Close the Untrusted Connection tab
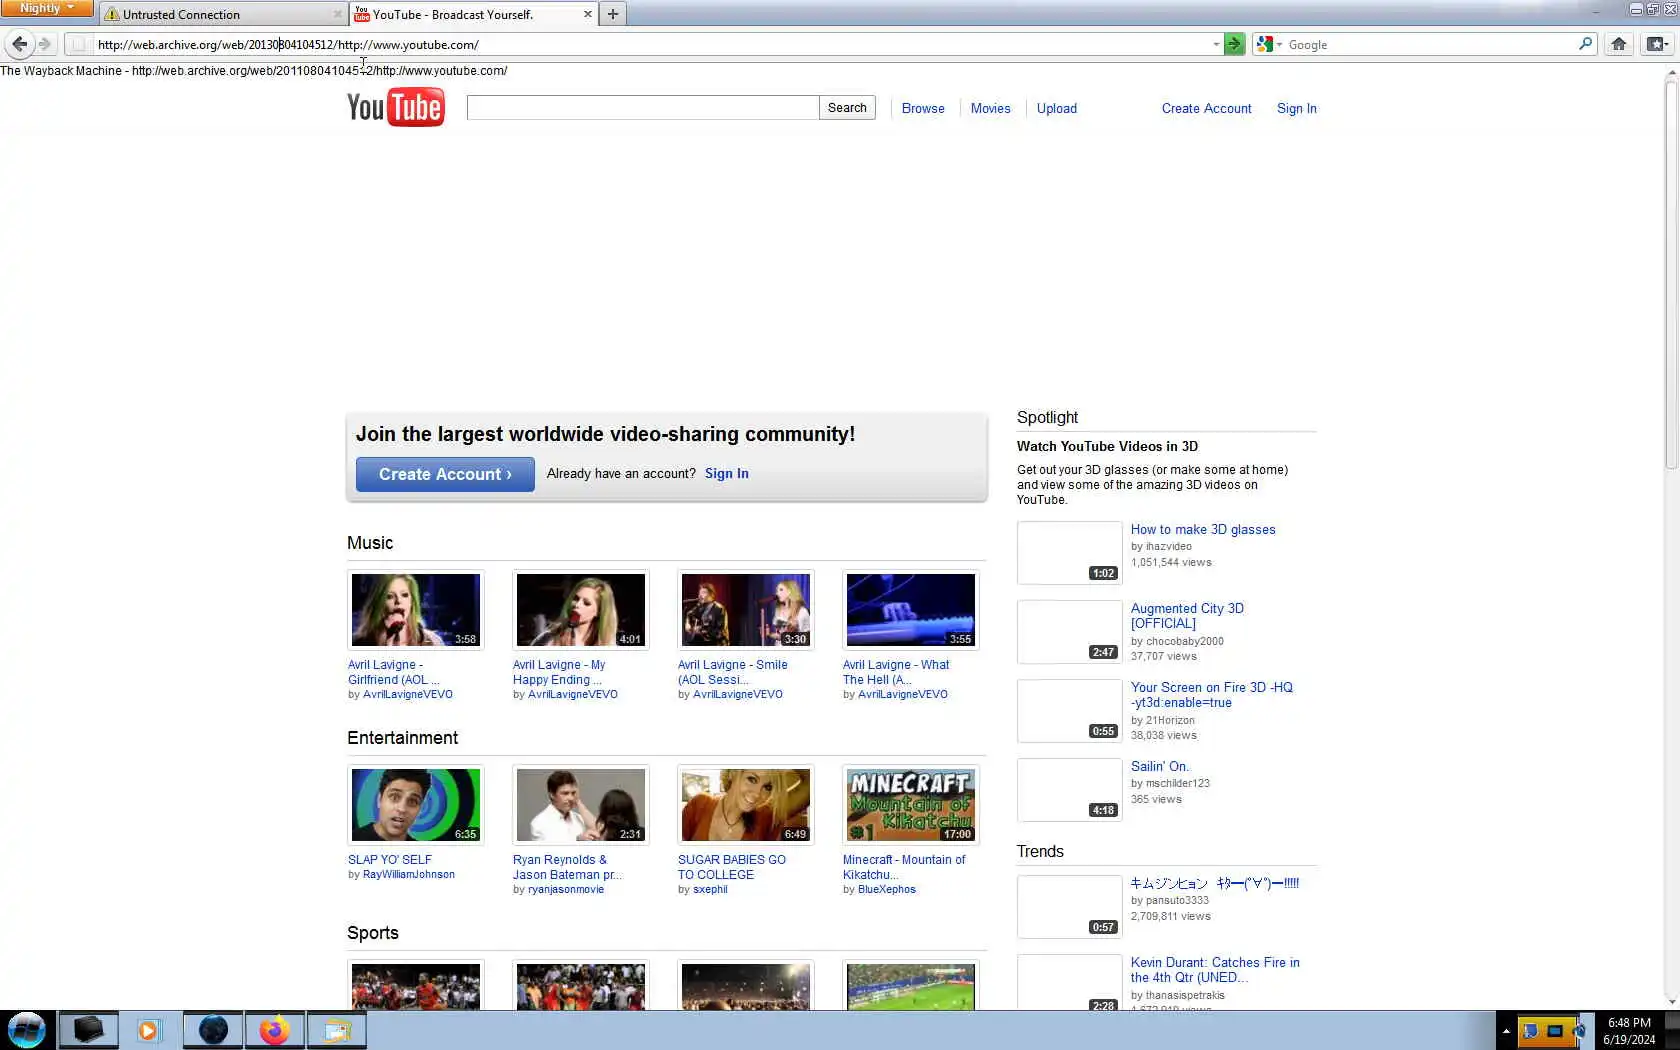 (337, 14)
